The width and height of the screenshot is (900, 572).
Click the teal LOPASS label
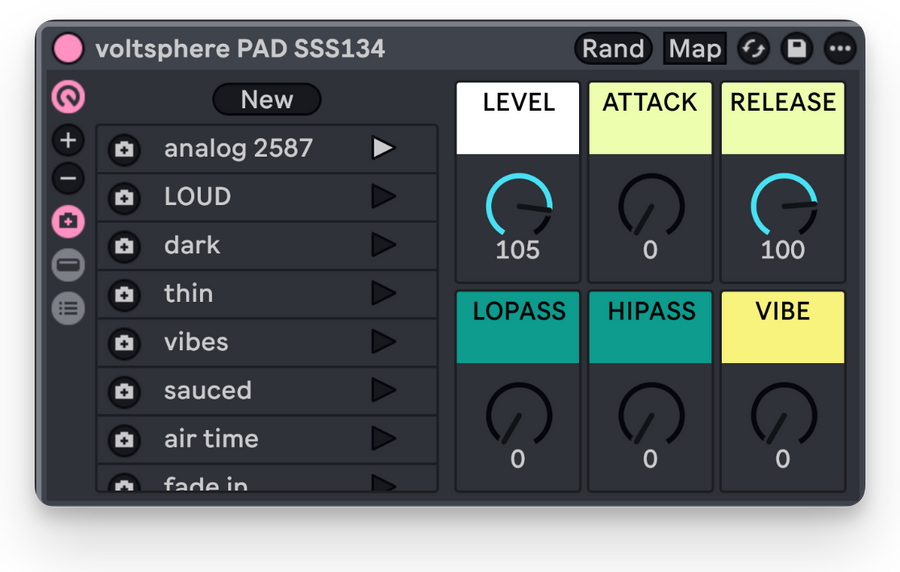coord(518,327)
